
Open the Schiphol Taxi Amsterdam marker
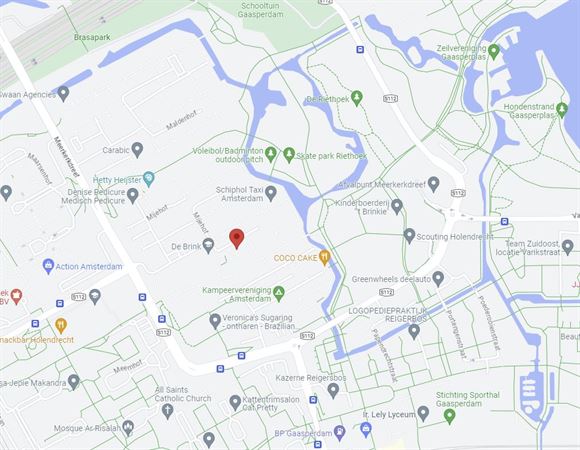pyautogui.click(x=271, y=193)
